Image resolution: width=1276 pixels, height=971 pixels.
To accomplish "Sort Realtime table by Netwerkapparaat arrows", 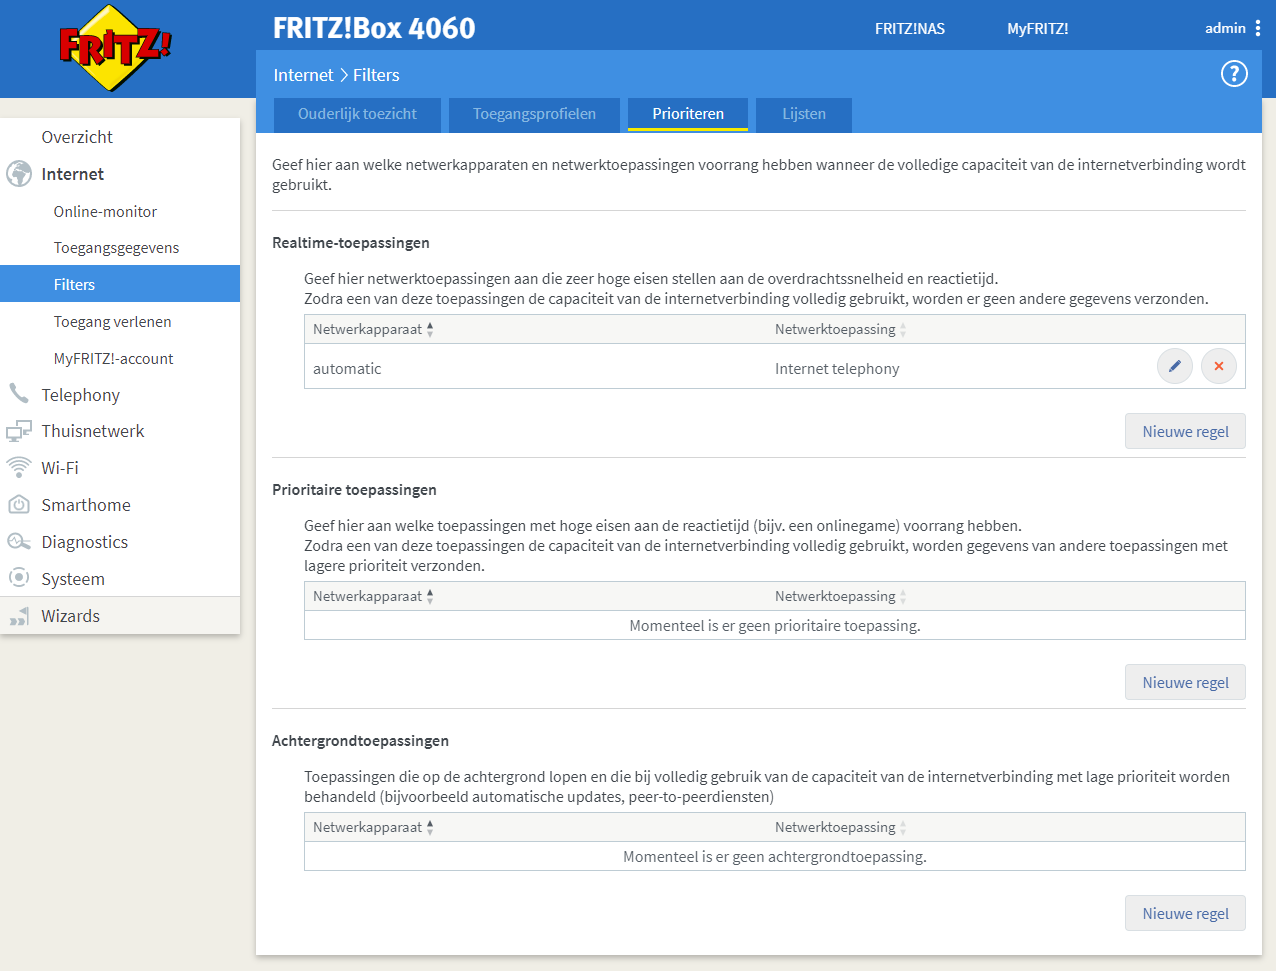I will pos(430,329).
